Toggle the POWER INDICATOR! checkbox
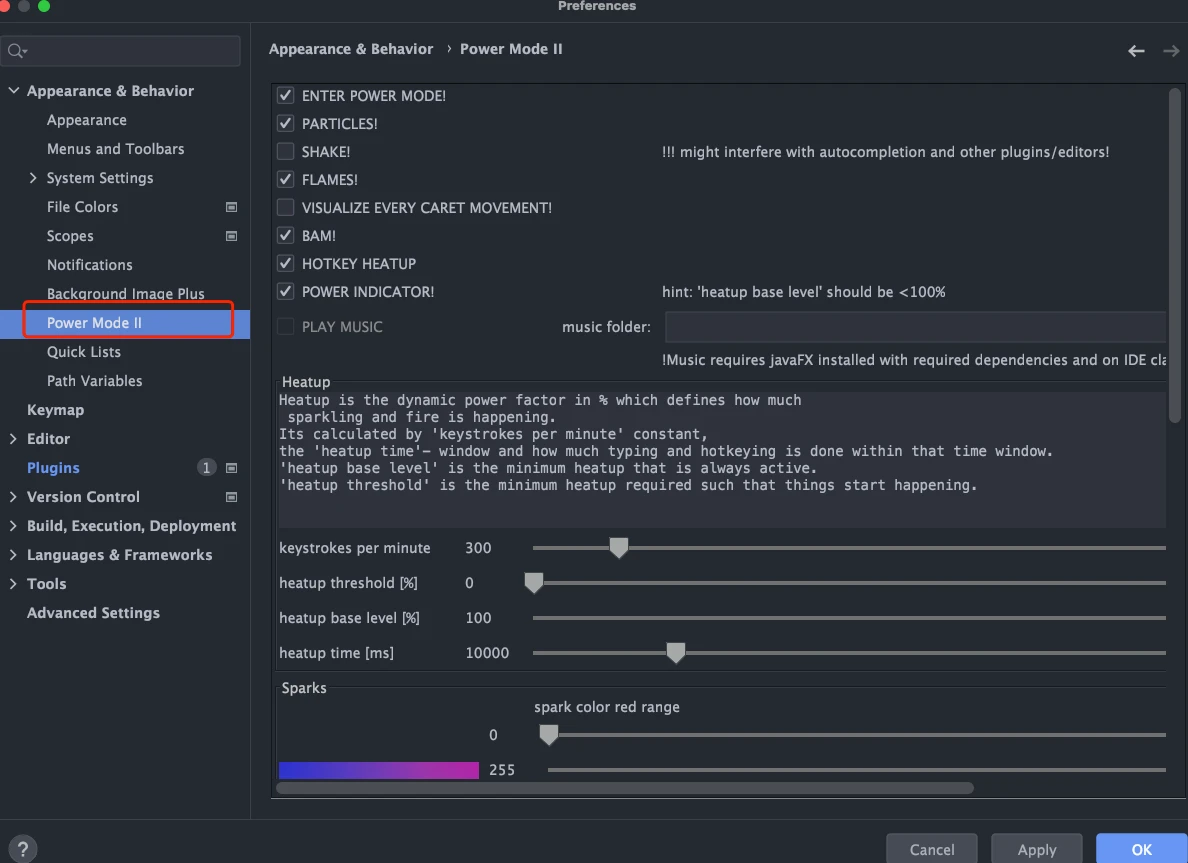Image resolution: width=1188 pixels, height=863 pixels. click(286, 292)
